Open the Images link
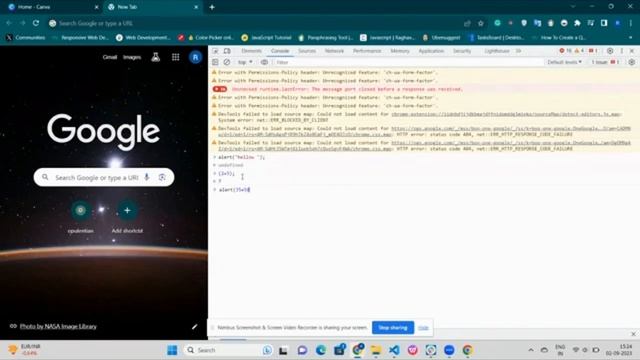Viewport: 640px width, 360px height. click(x=132, y=57)
